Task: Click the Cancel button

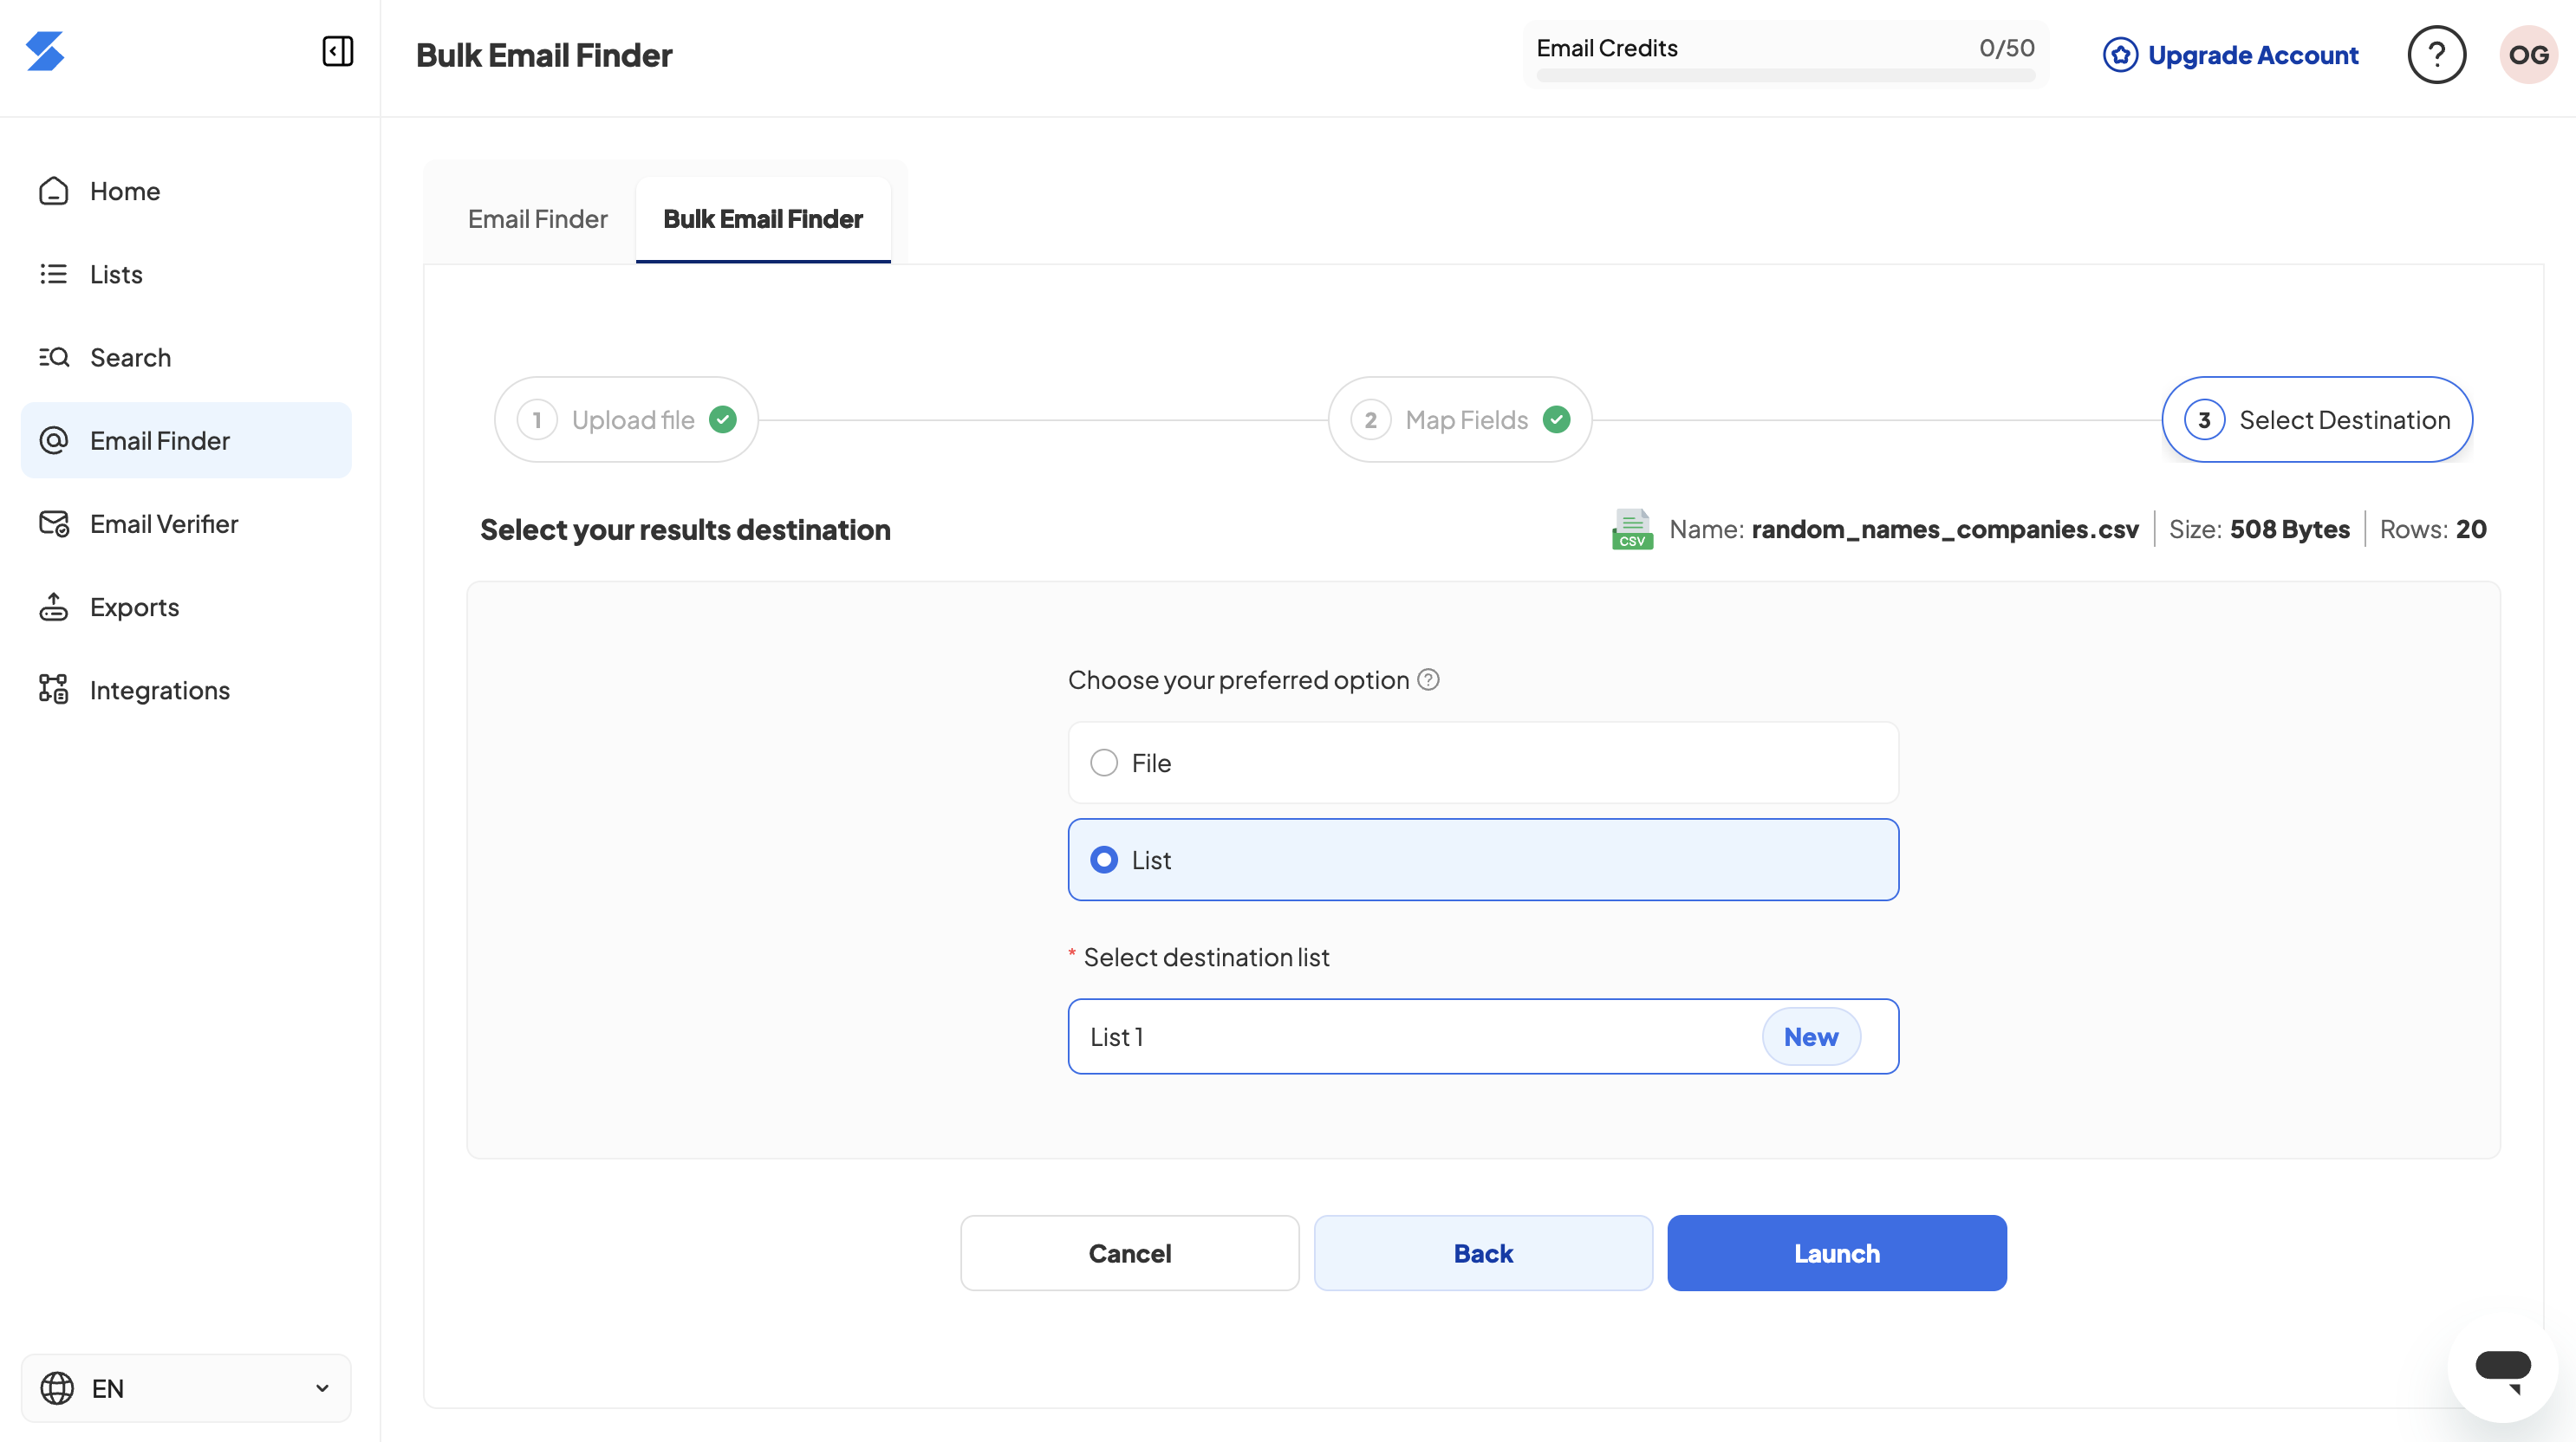Action: pyautogui.click(x=1130, y=1253)
